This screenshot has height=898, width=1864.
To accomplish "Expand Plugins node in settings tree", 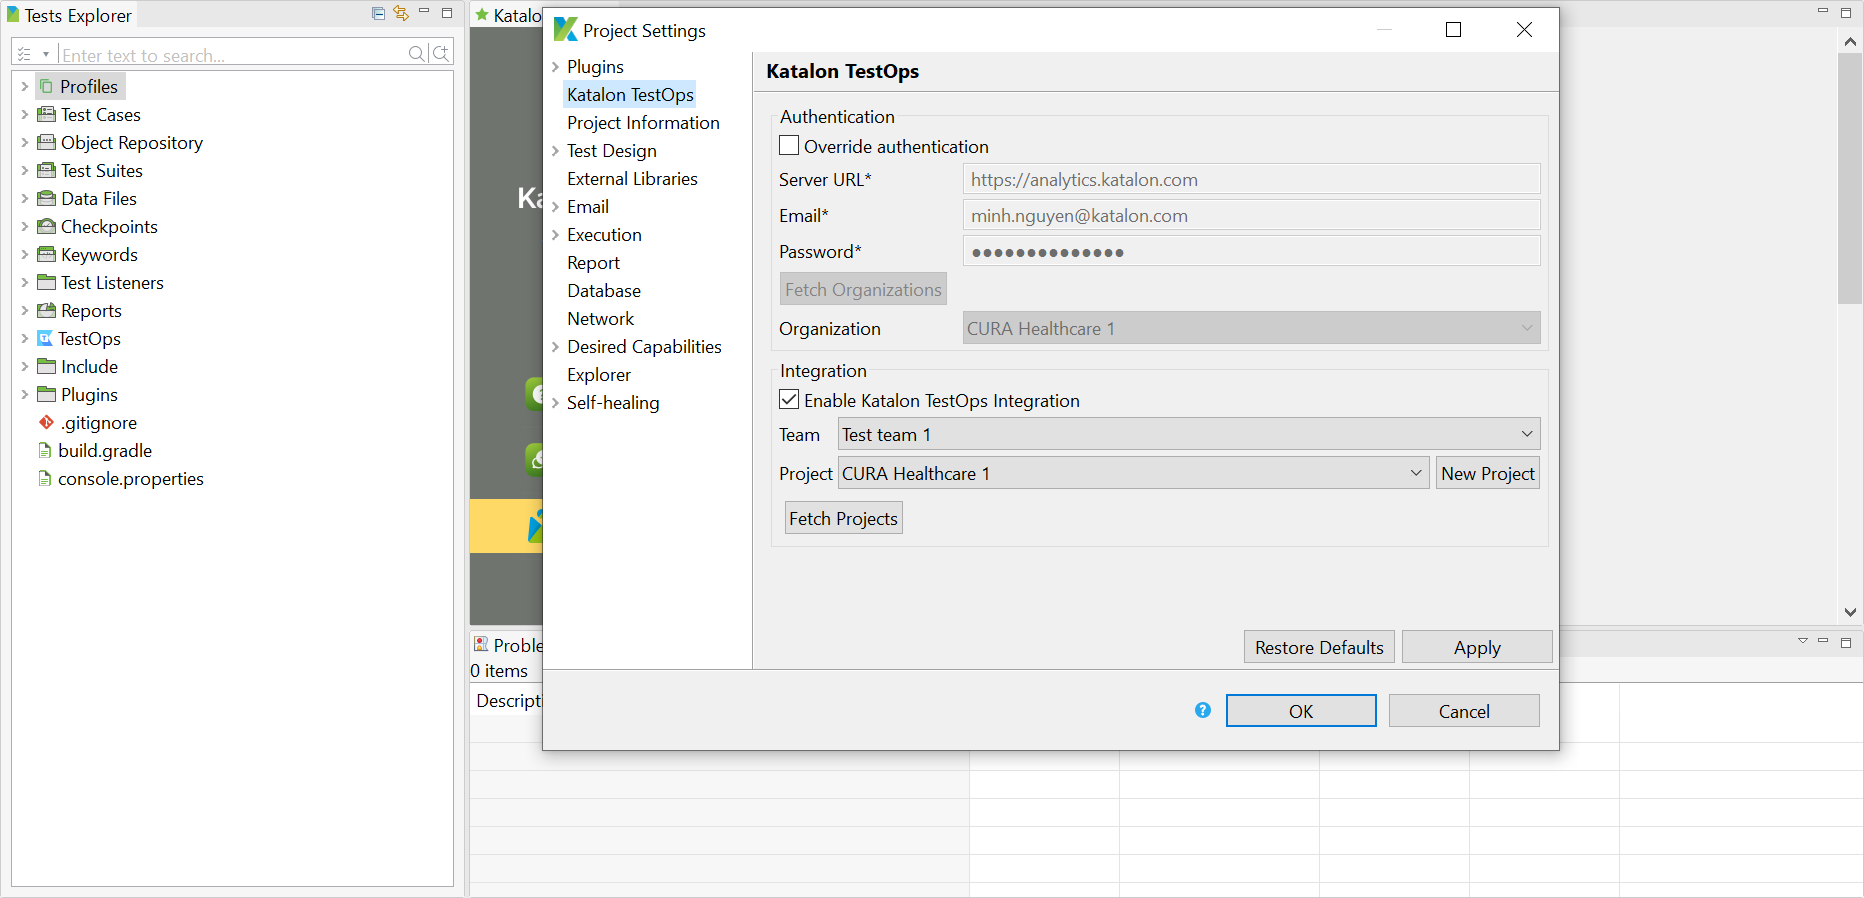I will coord(556,67).
